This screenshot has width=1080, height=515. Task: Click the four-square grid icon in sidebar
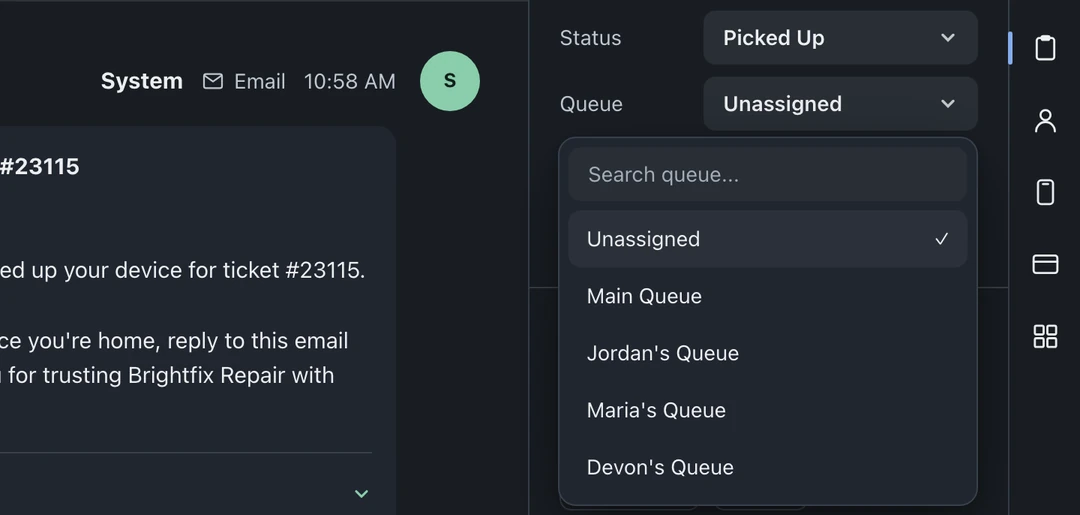point(1045,337)
